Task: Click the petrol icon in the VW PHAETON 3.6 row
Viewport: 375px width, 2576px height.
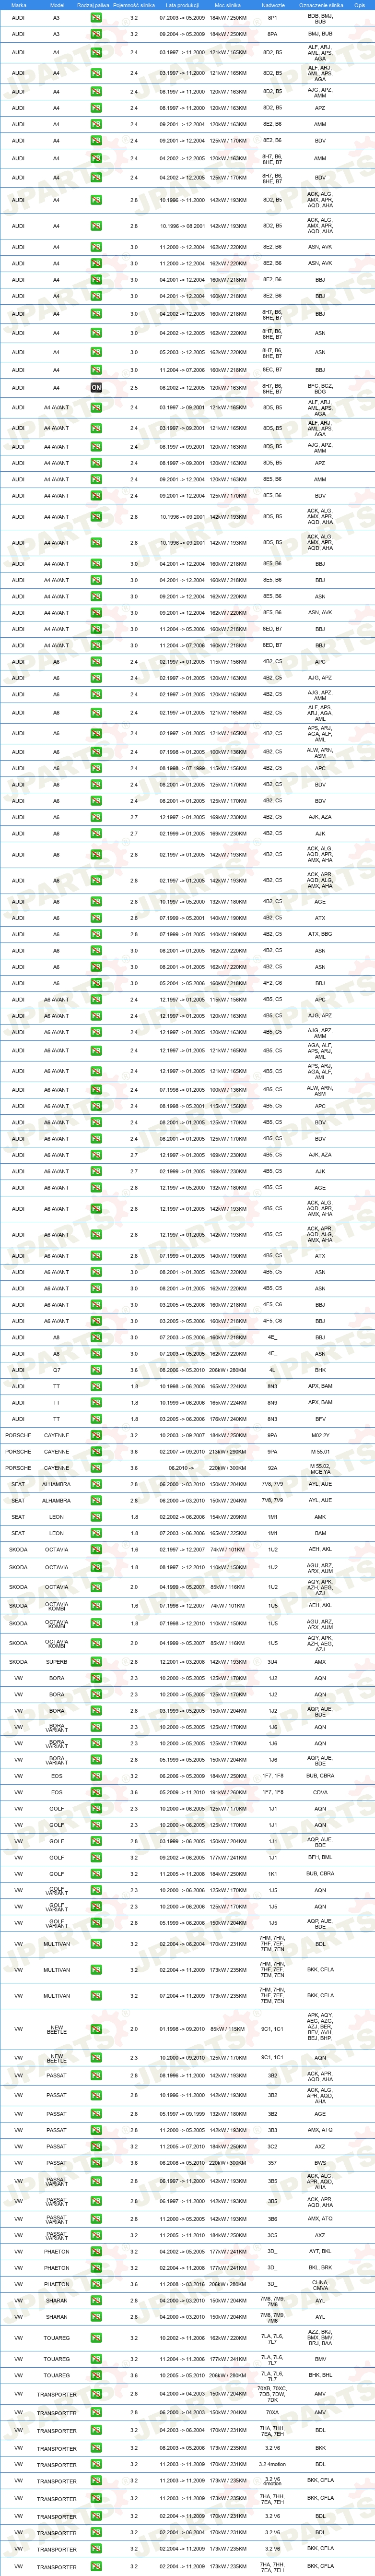Action: click(96, 2284)
